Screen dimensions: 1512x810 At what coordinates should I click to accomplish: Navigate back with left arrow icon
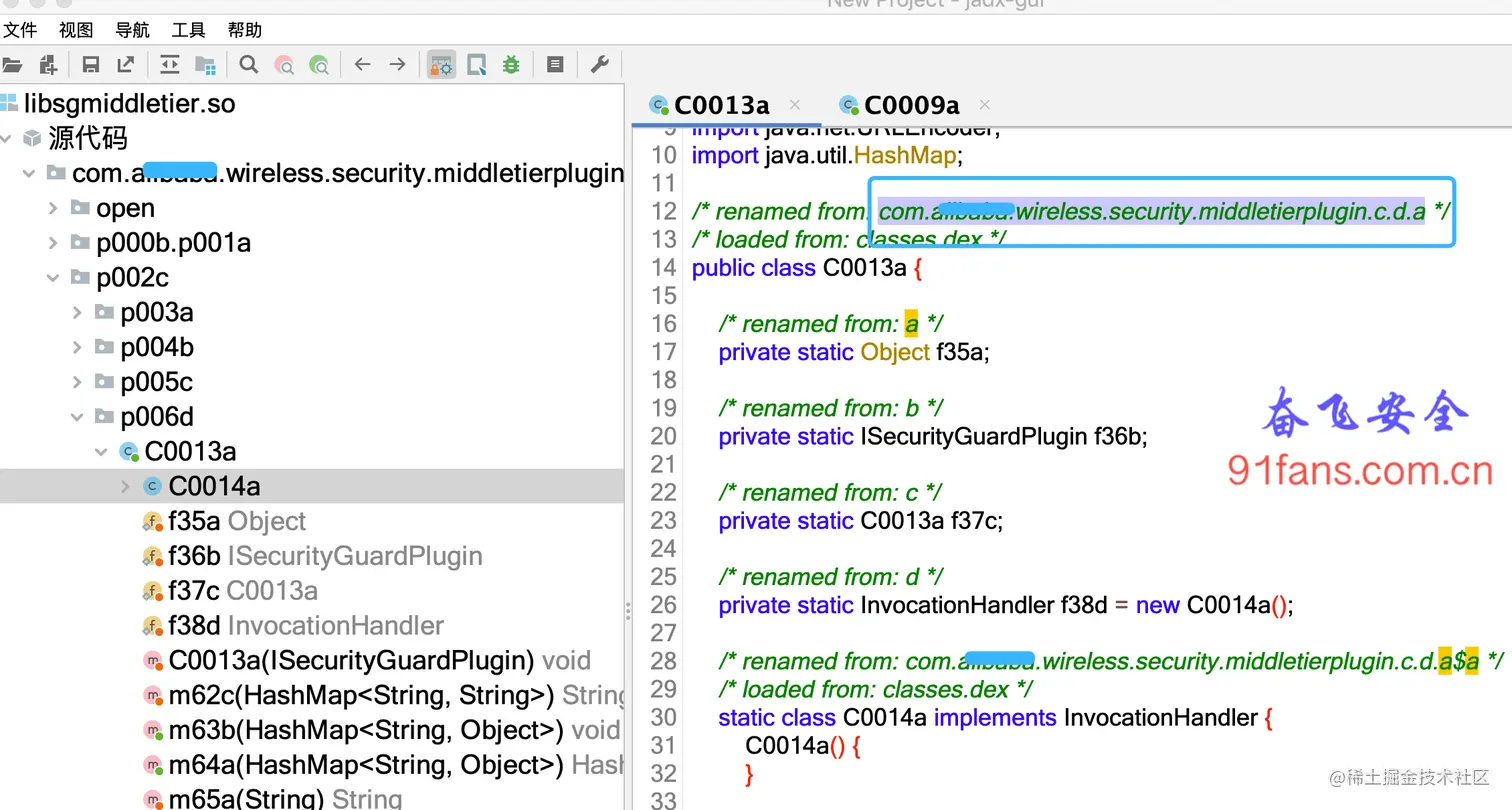tap(362, 65)
